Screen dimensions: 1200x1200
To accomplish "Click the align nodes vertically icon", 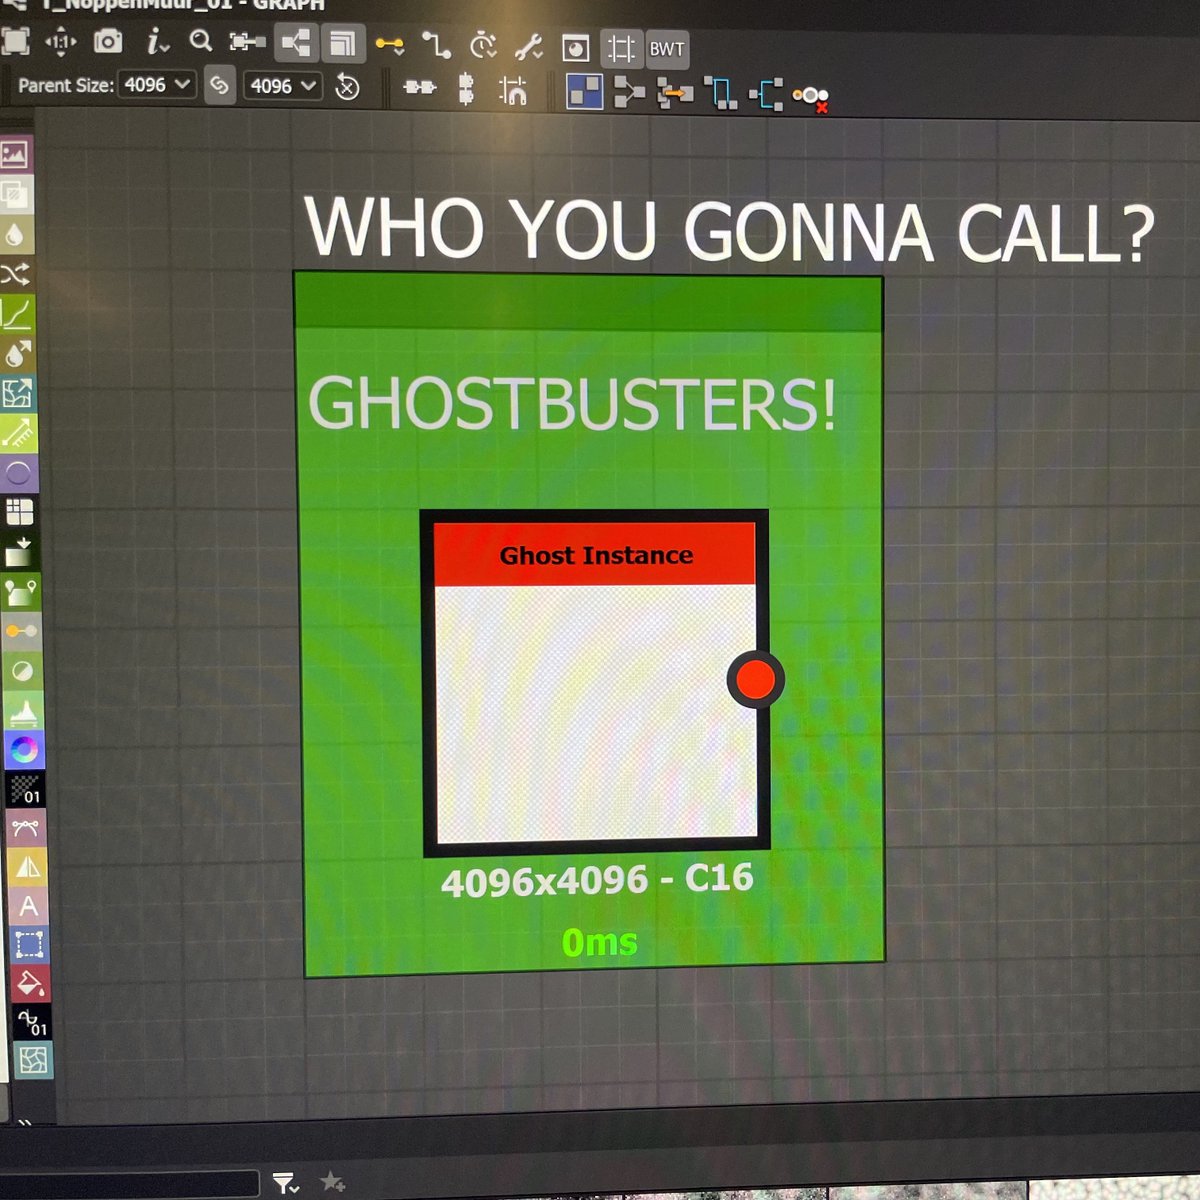I will 466,89.
